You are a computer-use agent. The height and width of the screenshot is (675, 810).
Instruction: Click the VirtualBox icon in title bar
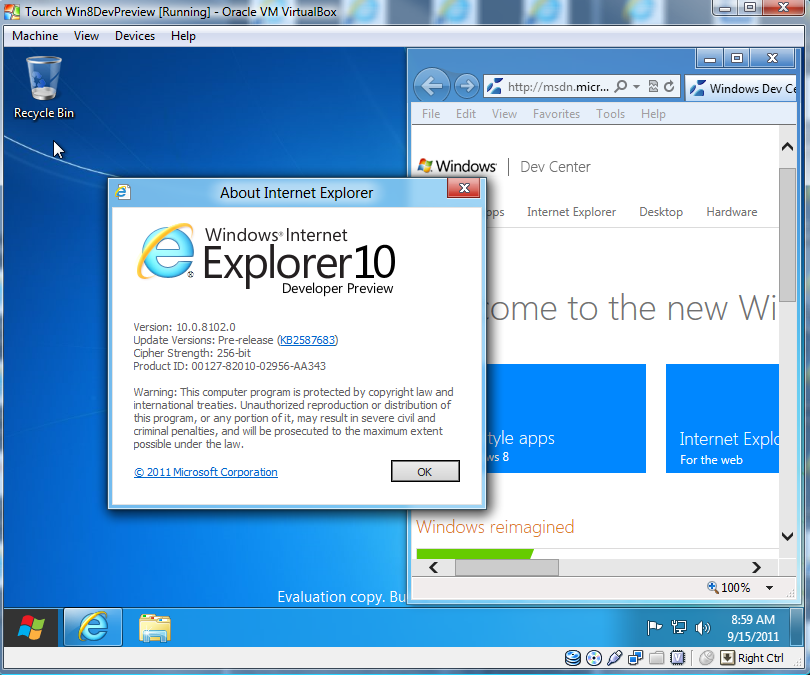click(12, 11)
